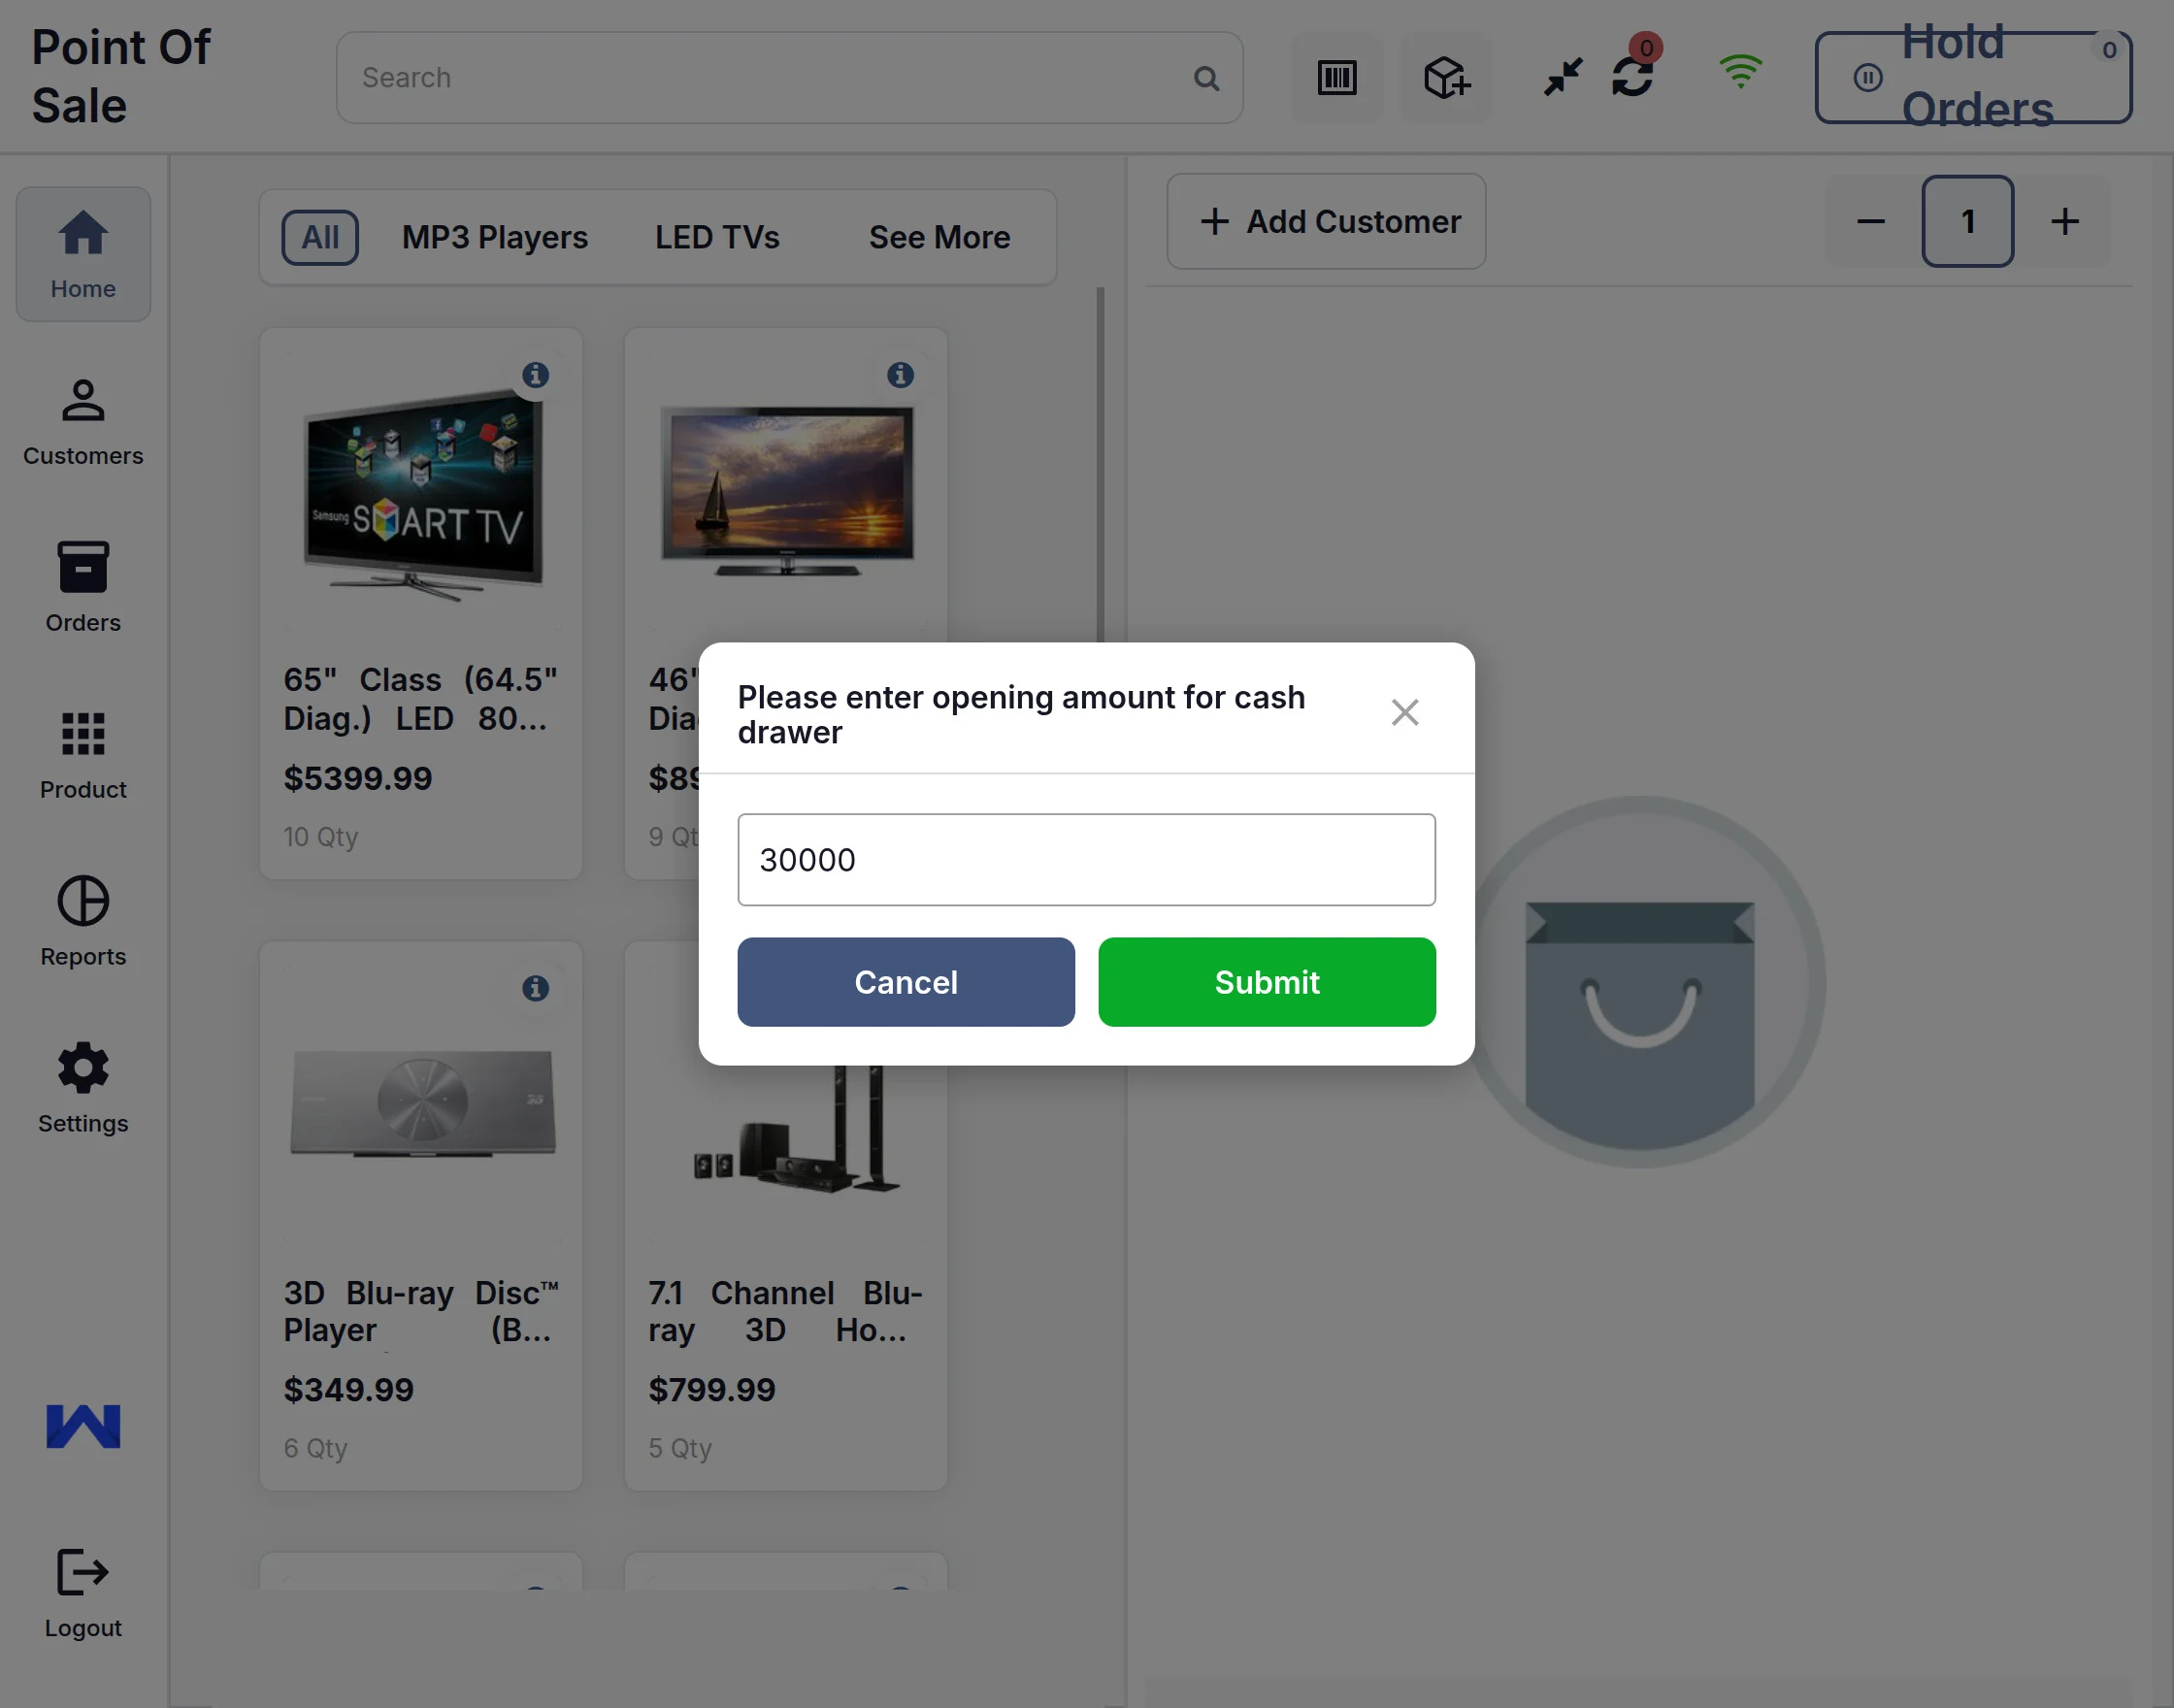
Task: Click the barcode scanner icon
Action: [1336, 78]
